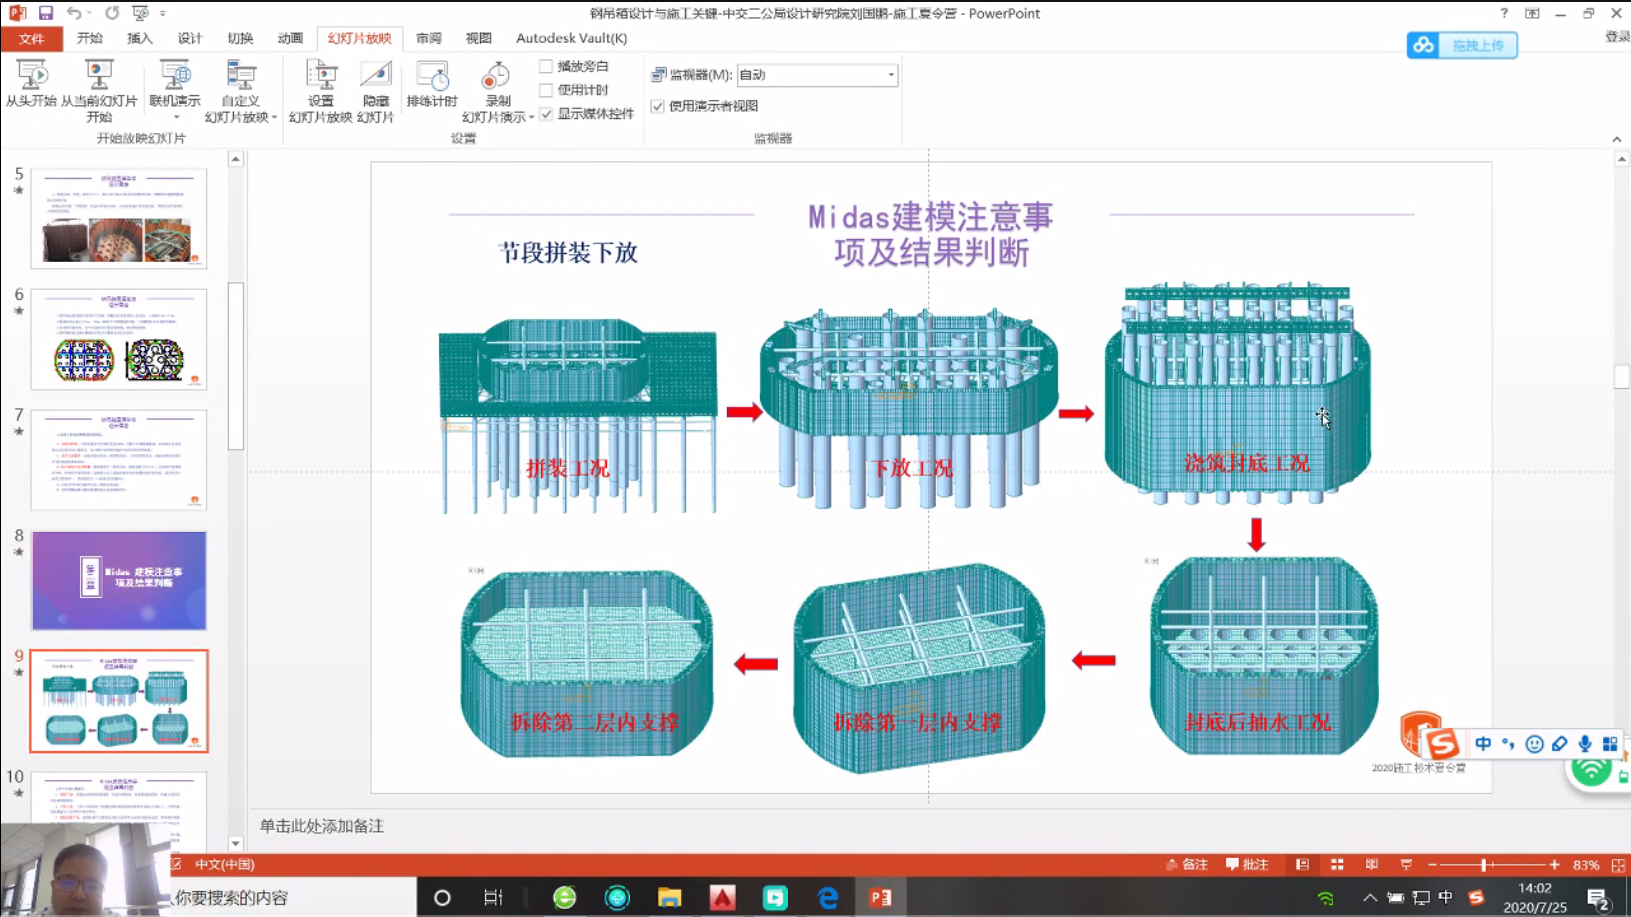Expand 联机演示 dropdown arrow
1631x917 pixels.
pyautogui.click(x=176, y=118)
